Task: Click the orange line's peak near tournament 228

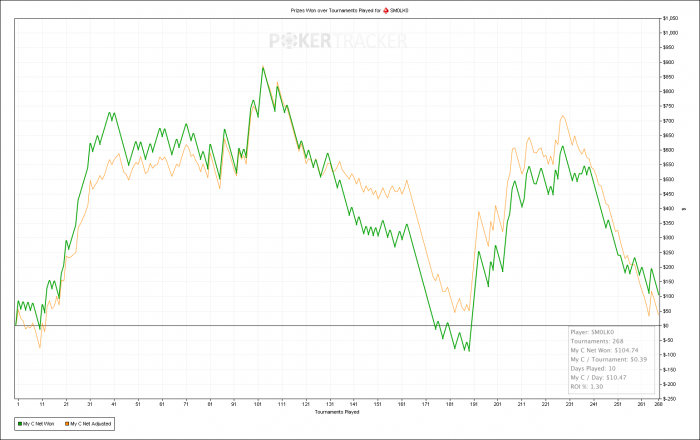Action: [562, 116]
